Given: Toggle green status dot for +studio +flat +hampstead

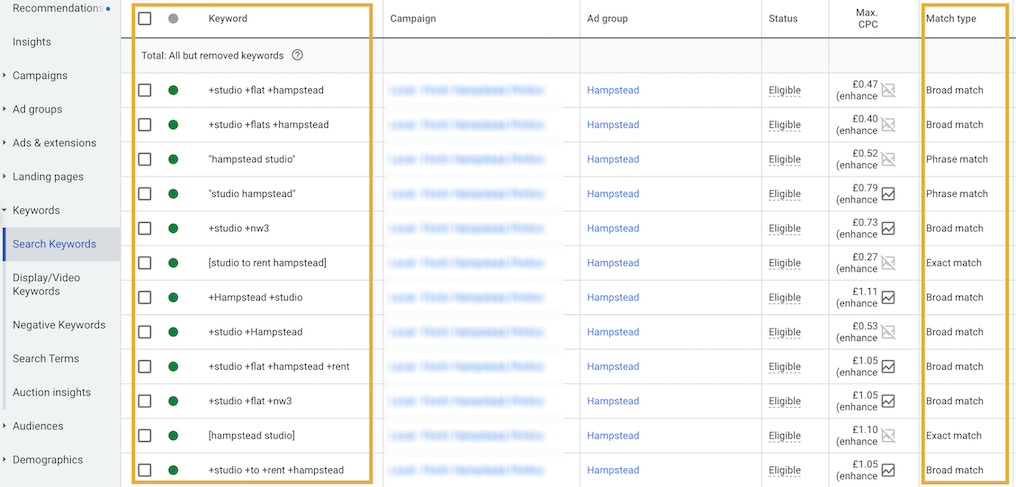Looking at the screenshot, I should pos(173,90).
